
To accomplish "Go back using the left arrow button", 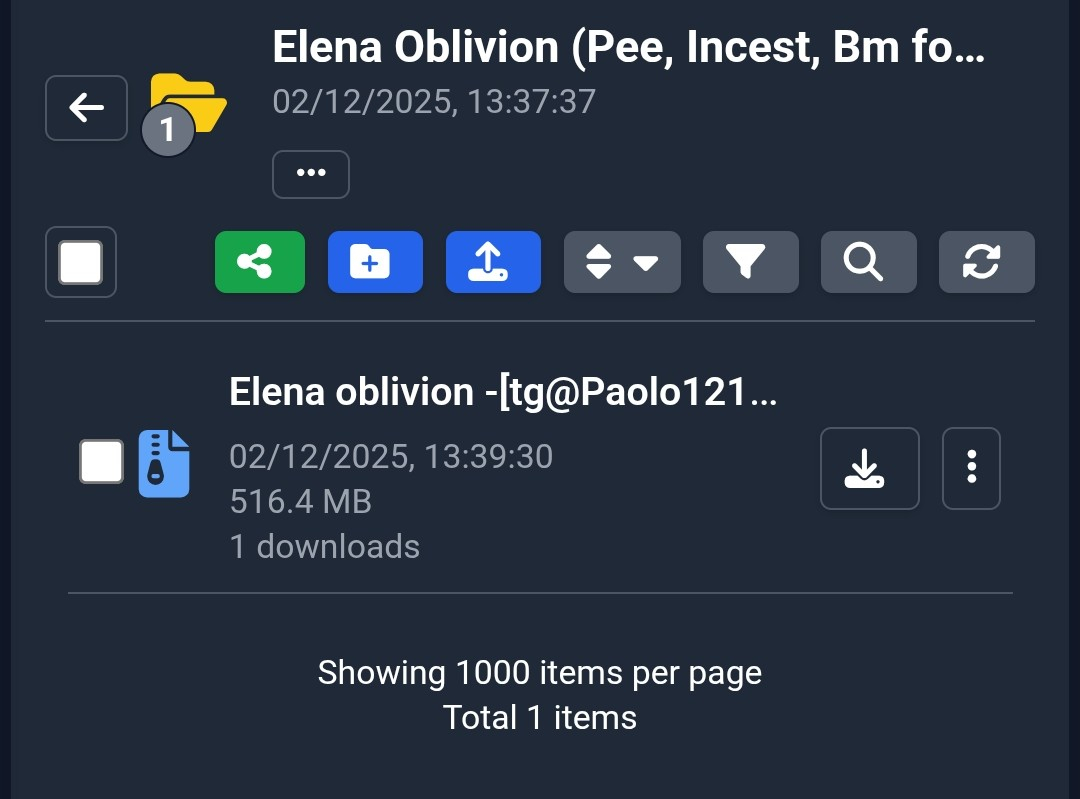I will point(86,108).
